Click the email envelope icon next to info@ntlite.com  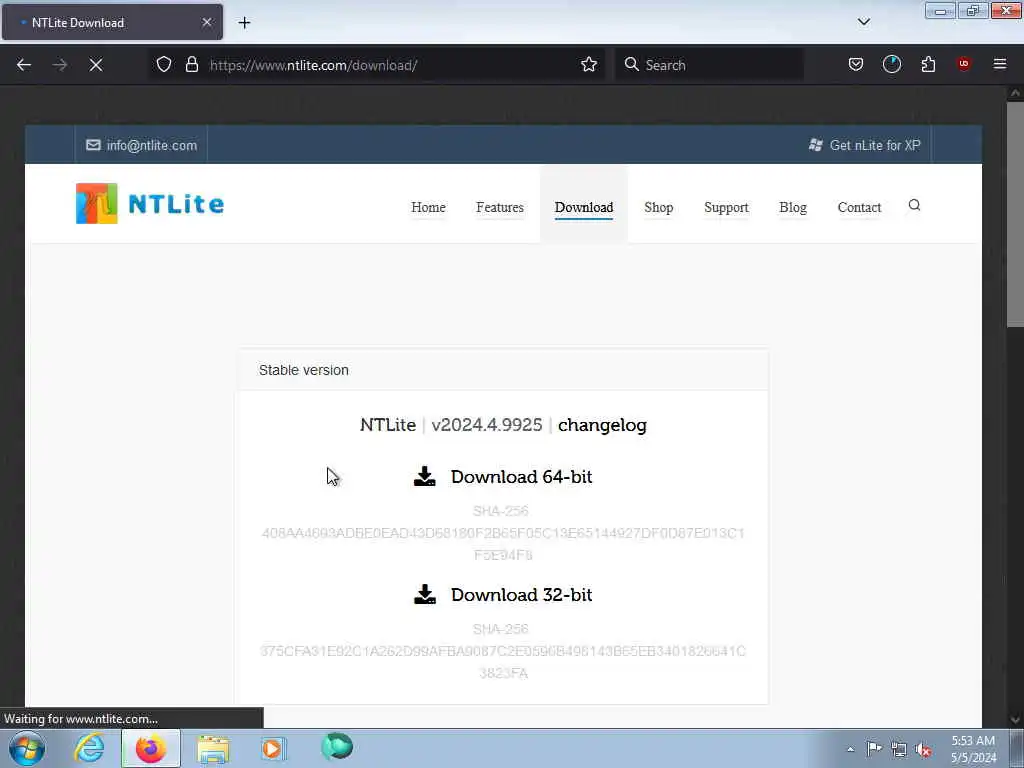(93, 145)
